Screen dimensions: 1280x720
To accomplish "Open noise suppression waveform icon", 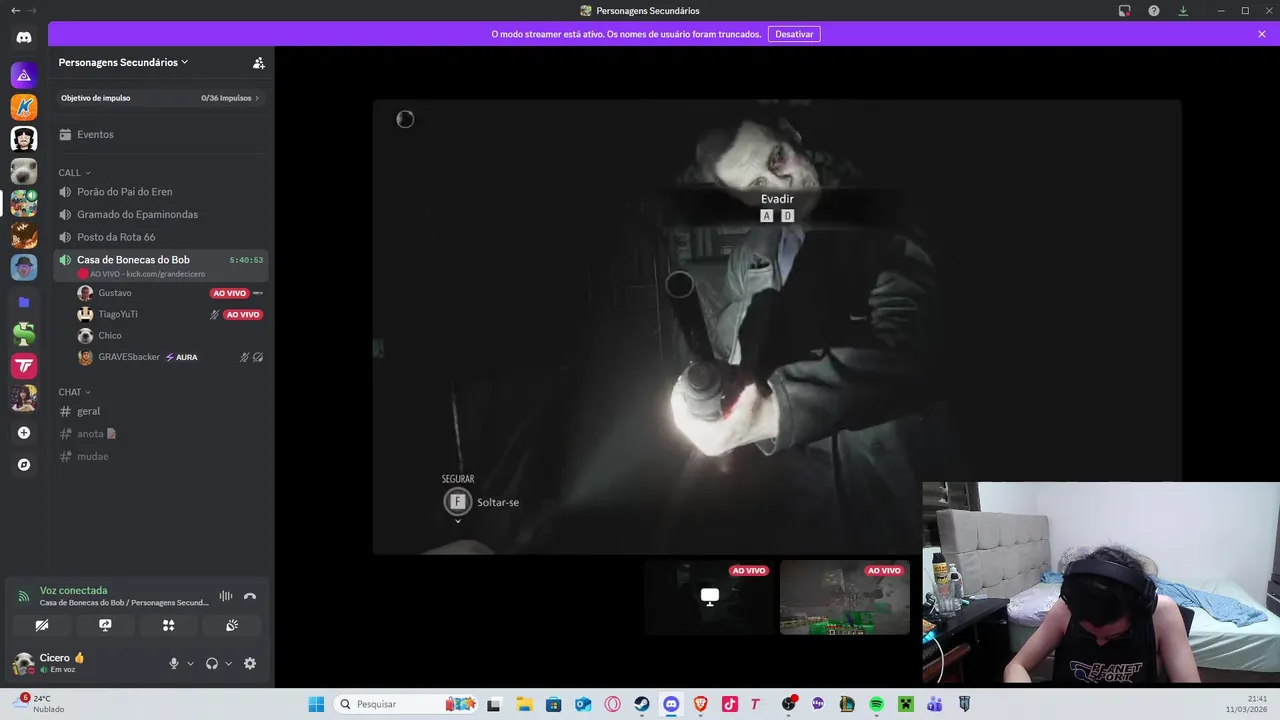I will click(x=226, y=596).
